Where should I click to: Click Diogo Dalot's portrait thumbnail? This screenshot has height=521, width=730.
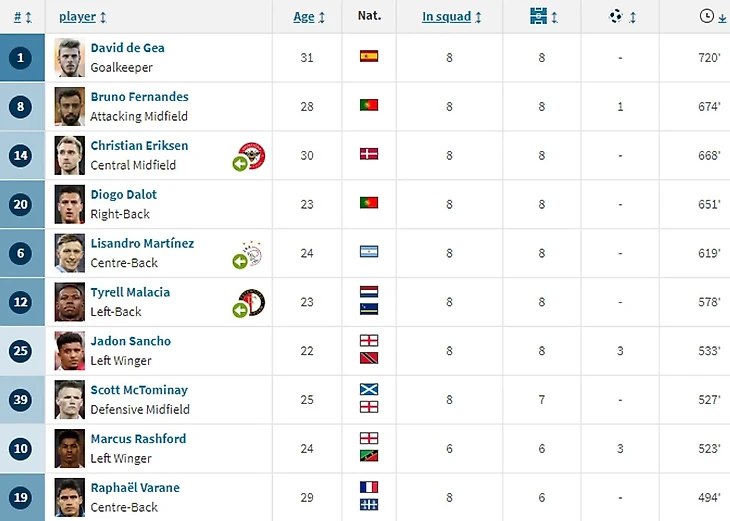(70, 204)
